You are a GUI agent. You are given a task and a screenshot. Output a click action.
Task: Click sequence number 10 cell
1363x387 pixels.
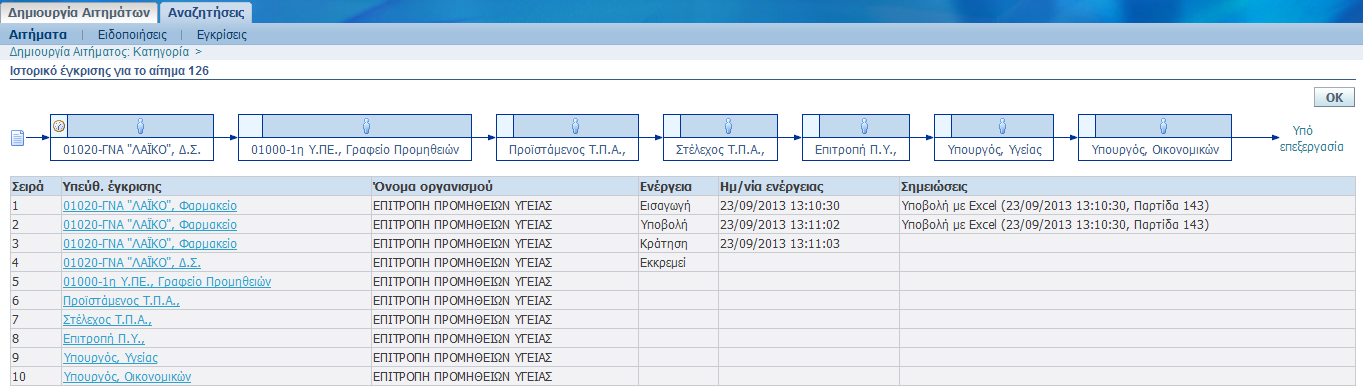pyautogui.click(x=34, y=377)
